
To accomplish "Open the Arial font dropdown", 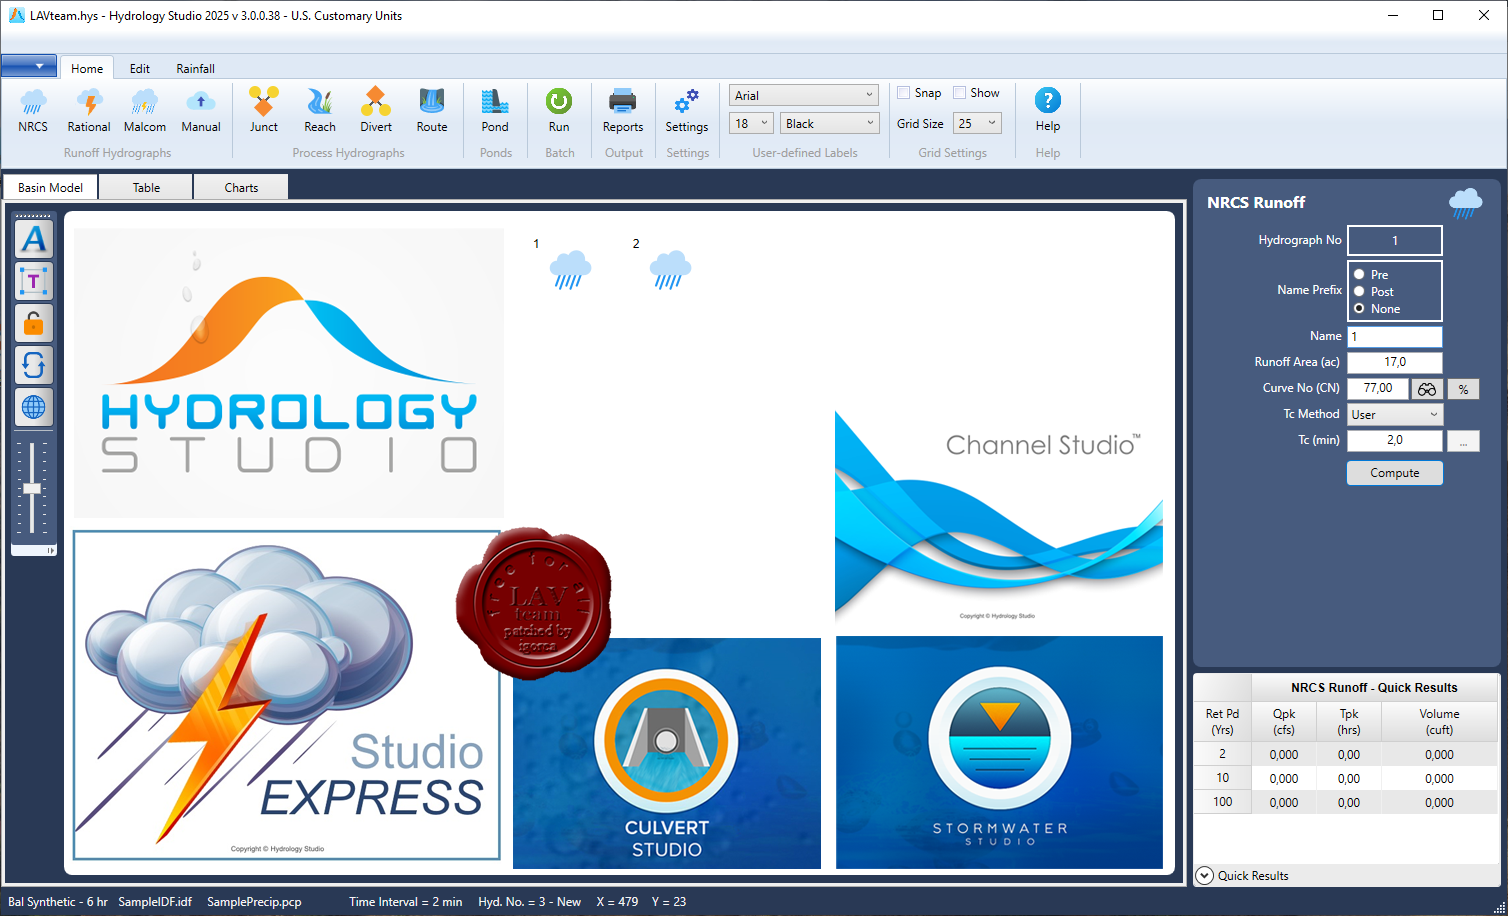I will [x=804, y=95].
